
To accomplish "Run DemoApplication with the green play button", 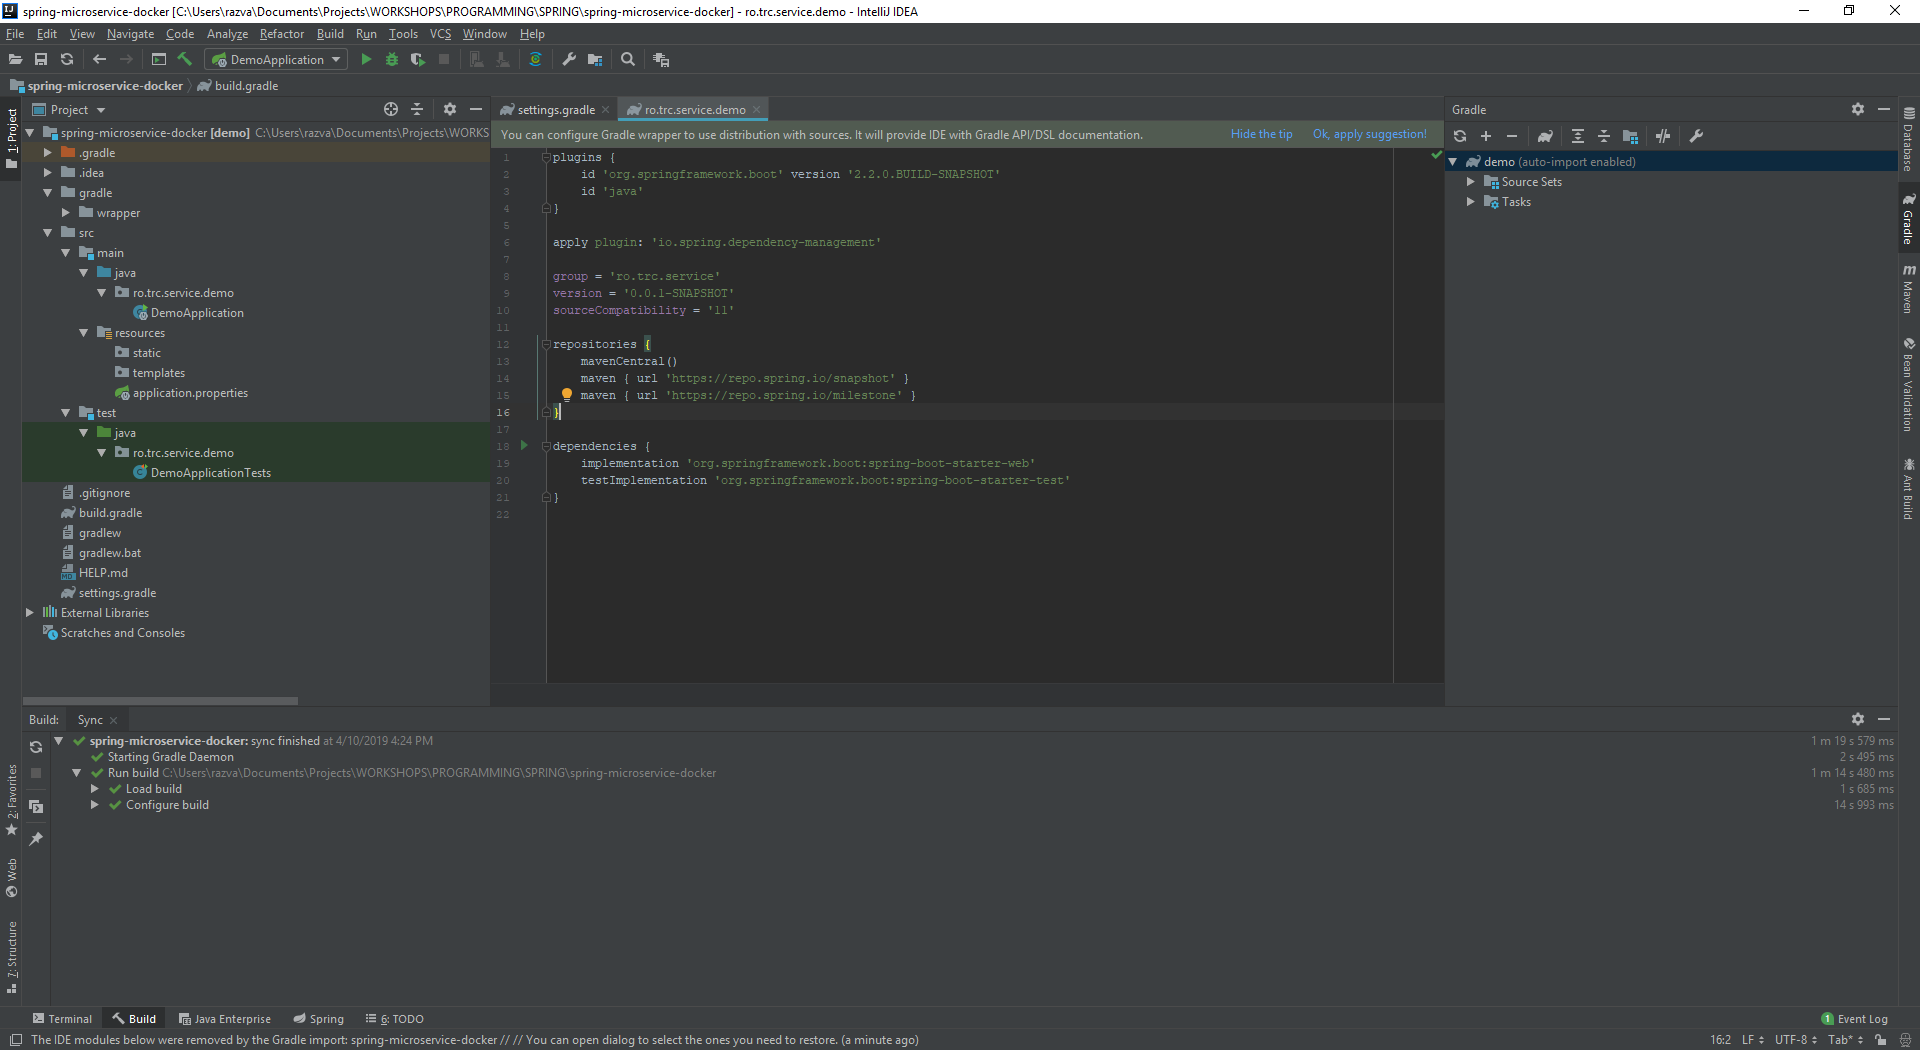I will 366,60.
